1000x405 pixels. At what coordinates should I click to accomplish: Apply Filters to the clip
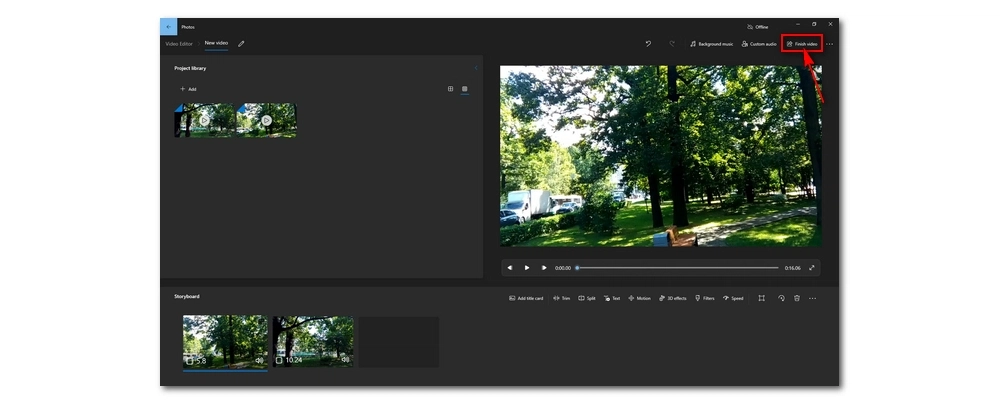[705, 298]
